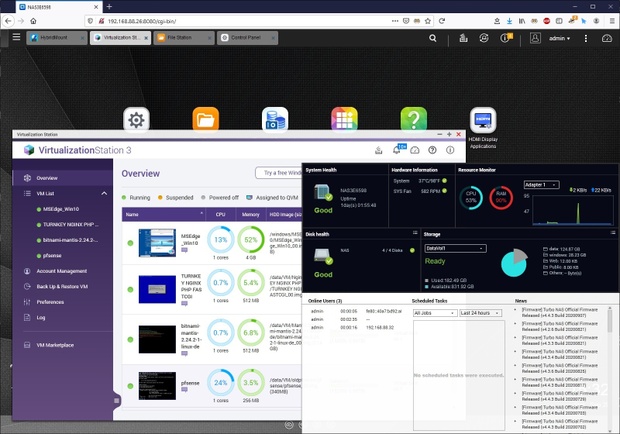Image resolution: width=620 pixels, height=434 pixels.
Task: Open MSEdge_Win10 VM screen thumbnail
Action: [157, 243]
